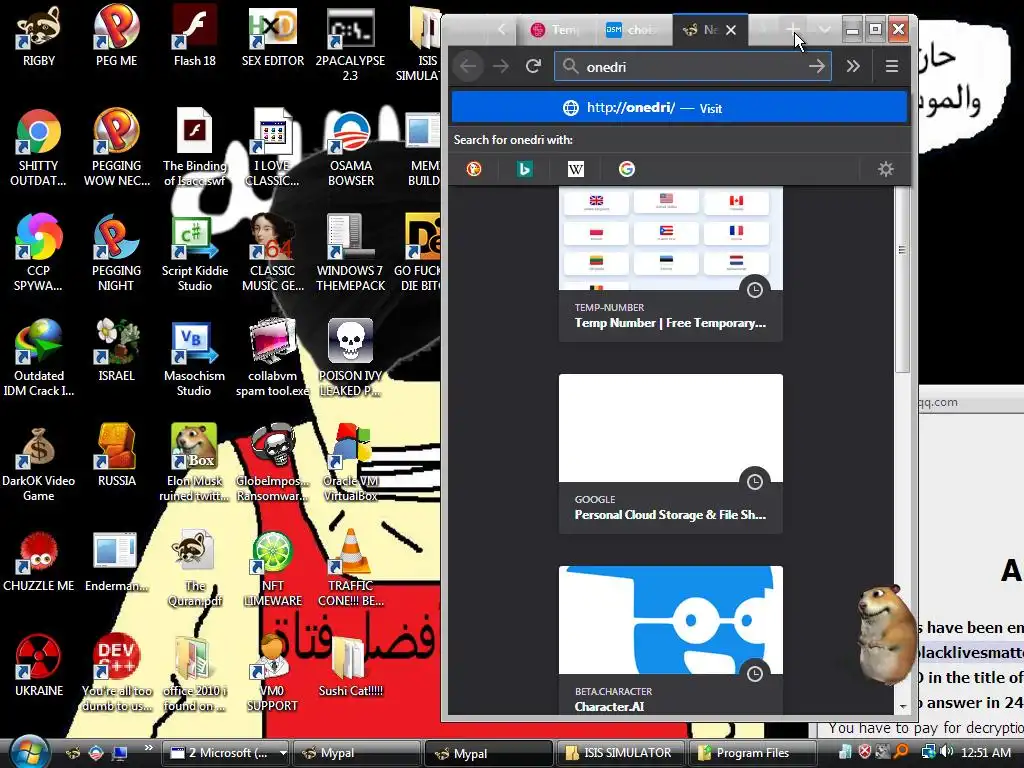Open the Character.AI thumbnail tile
This screenshot has width=1024, height=768.
point(671,640)
